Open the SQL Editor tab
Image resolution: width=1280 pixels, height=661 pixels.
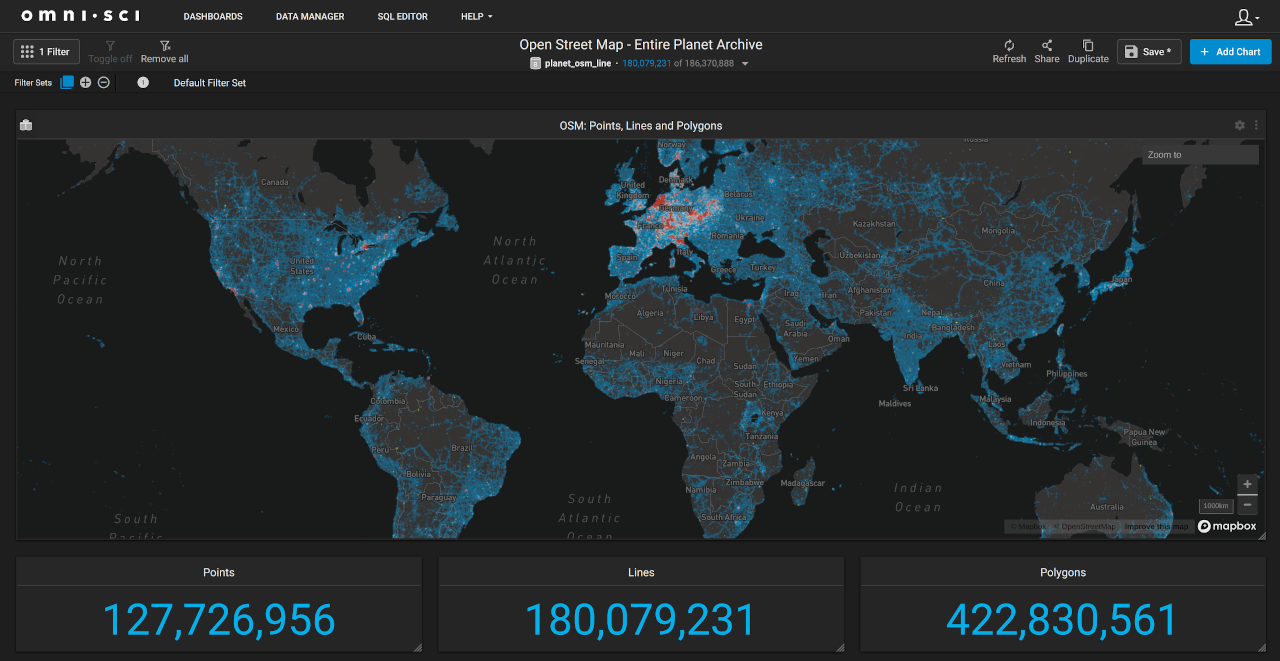coord(402,17)
